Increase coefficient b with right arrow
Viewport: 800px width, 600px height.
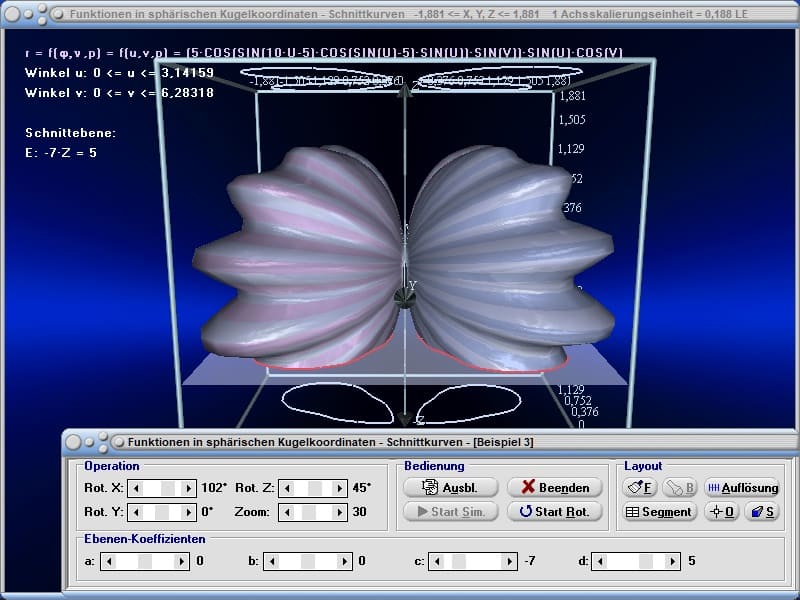[344, 561]
